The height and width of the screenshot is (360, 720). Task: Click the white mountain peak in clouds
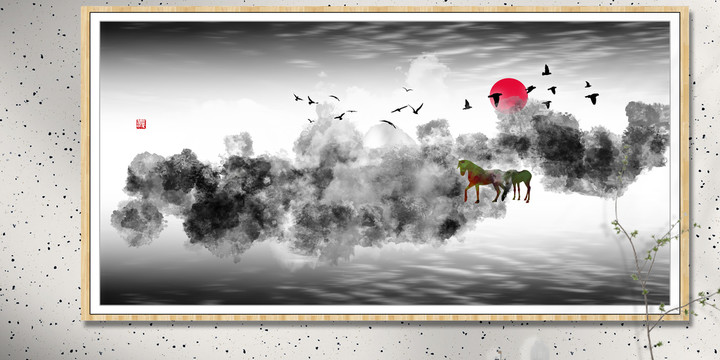click(388, 137)
